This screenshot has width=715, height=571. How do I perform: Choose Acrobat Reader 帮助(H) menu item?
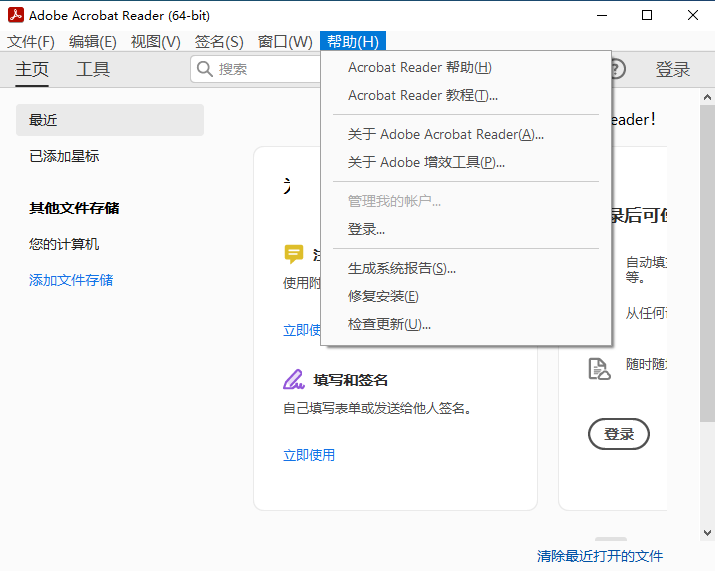tap(466, 67)
